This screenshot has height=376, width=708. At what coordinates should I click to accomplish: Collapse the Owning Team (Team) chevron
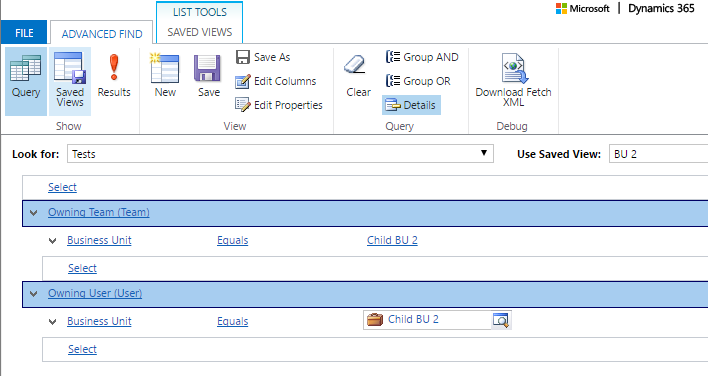[33, 213]
